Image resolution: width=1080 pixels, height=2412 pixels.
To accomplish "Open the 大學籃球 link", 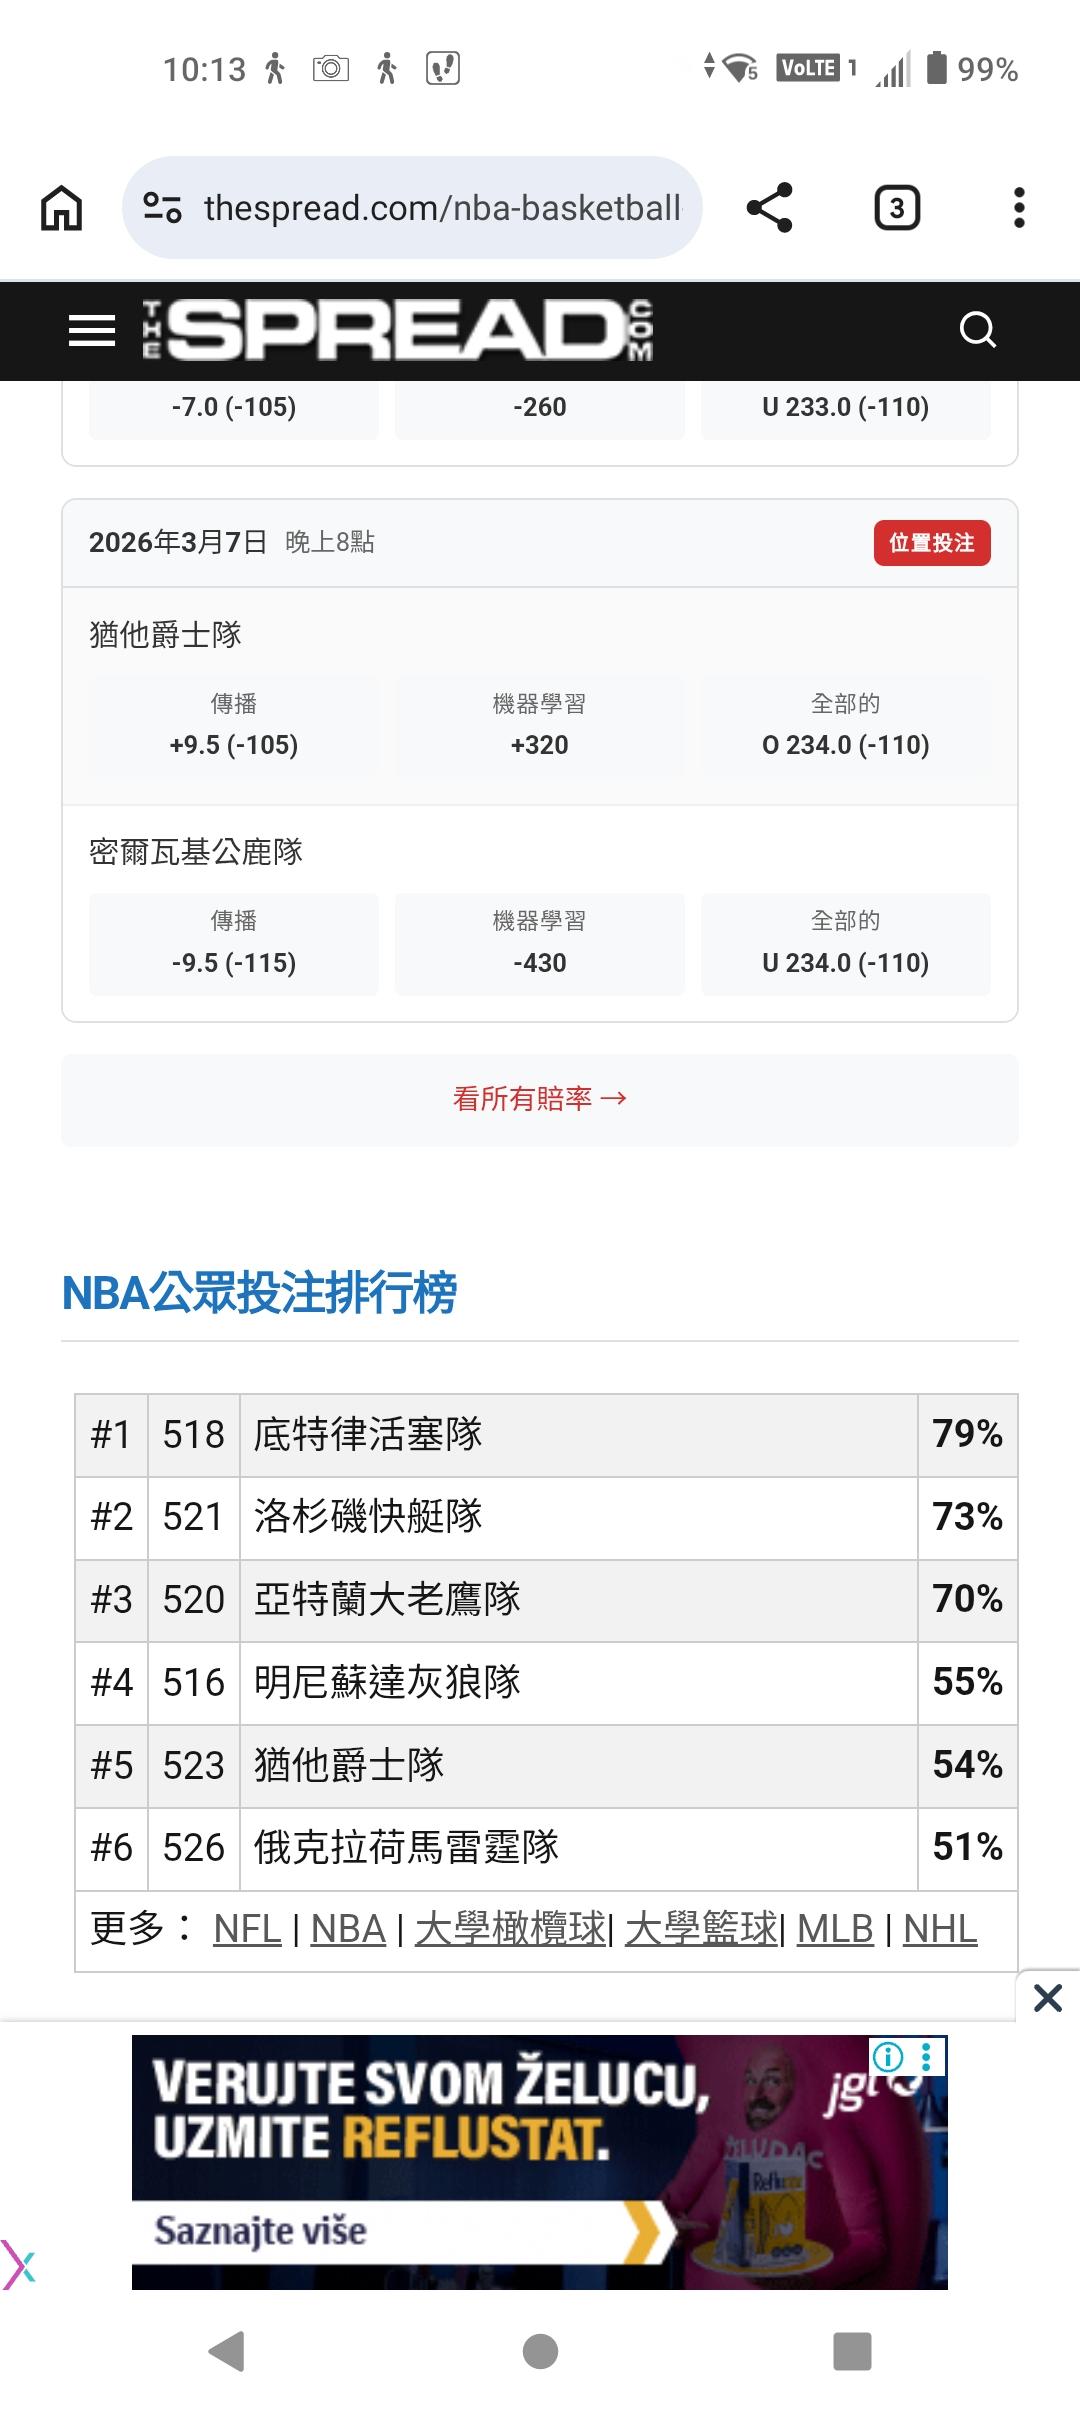I will [701, 1929].
